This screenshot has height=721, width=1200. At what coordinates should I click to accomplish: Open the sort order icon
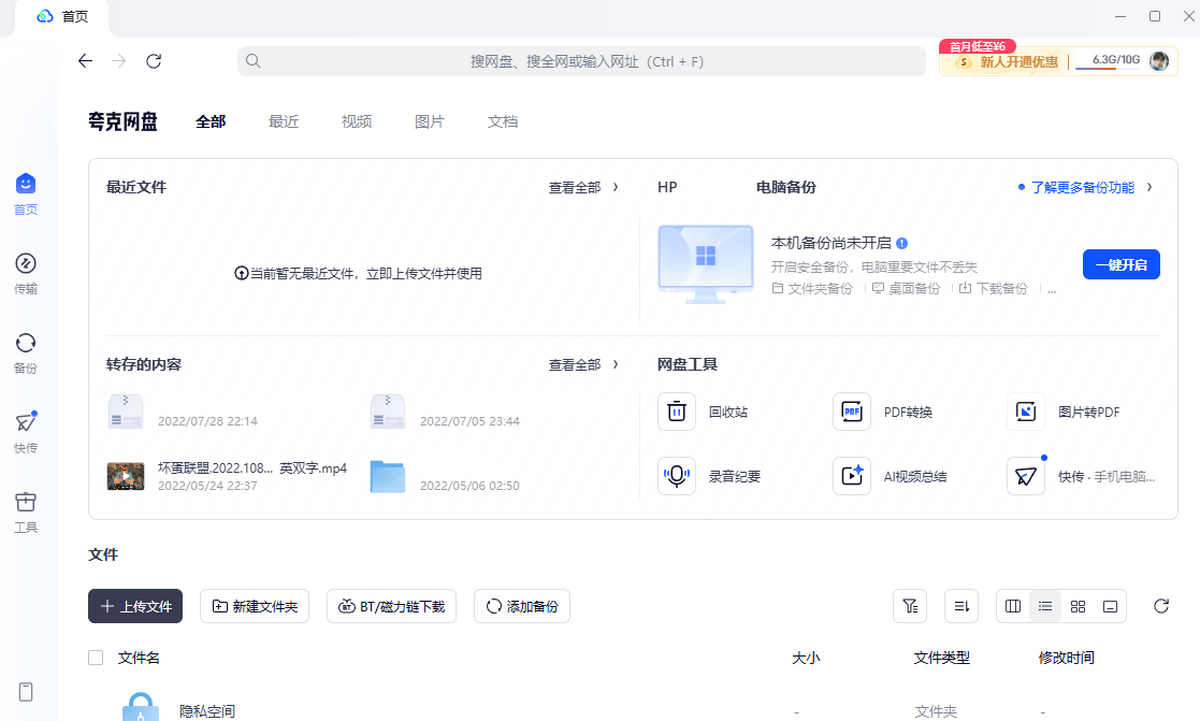tap(962, 606)
